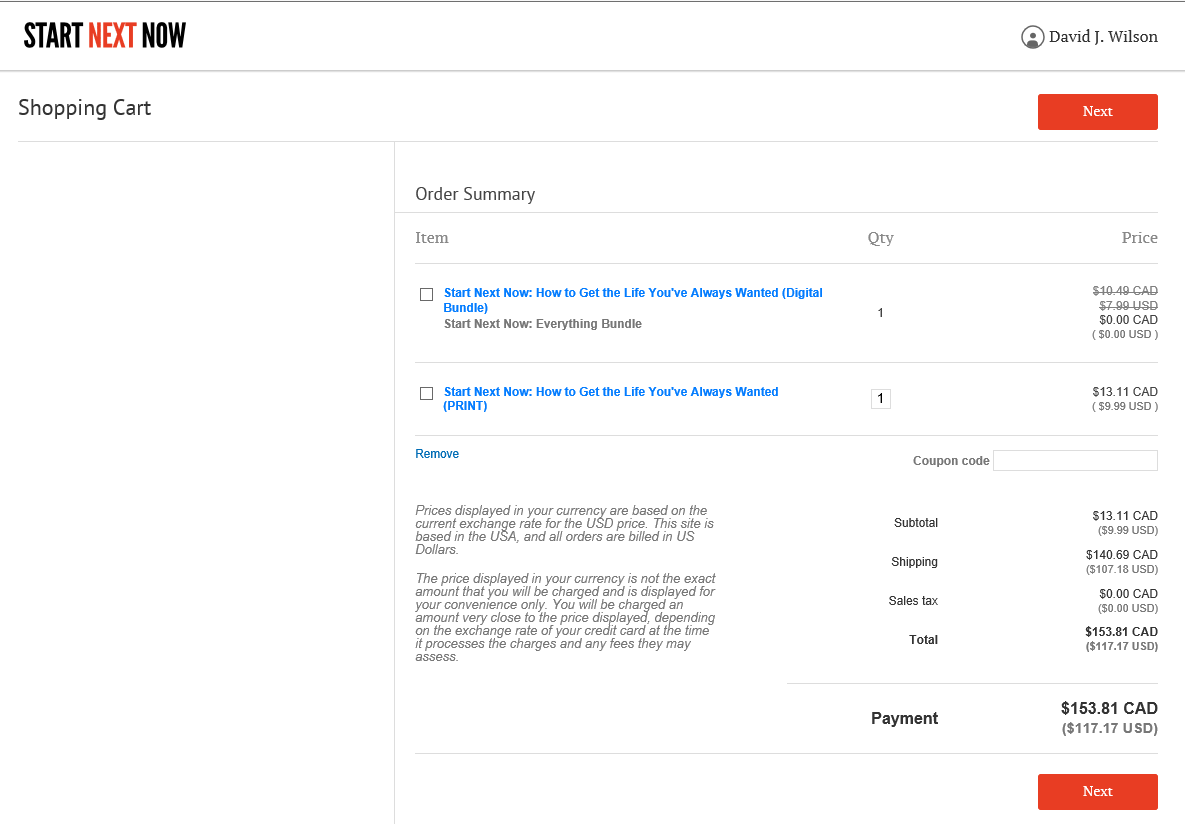Select the 'not the exact amount' disclaimer paragraph
The width and height of the screenshot is (1185, 839).
tap(565, 618)
